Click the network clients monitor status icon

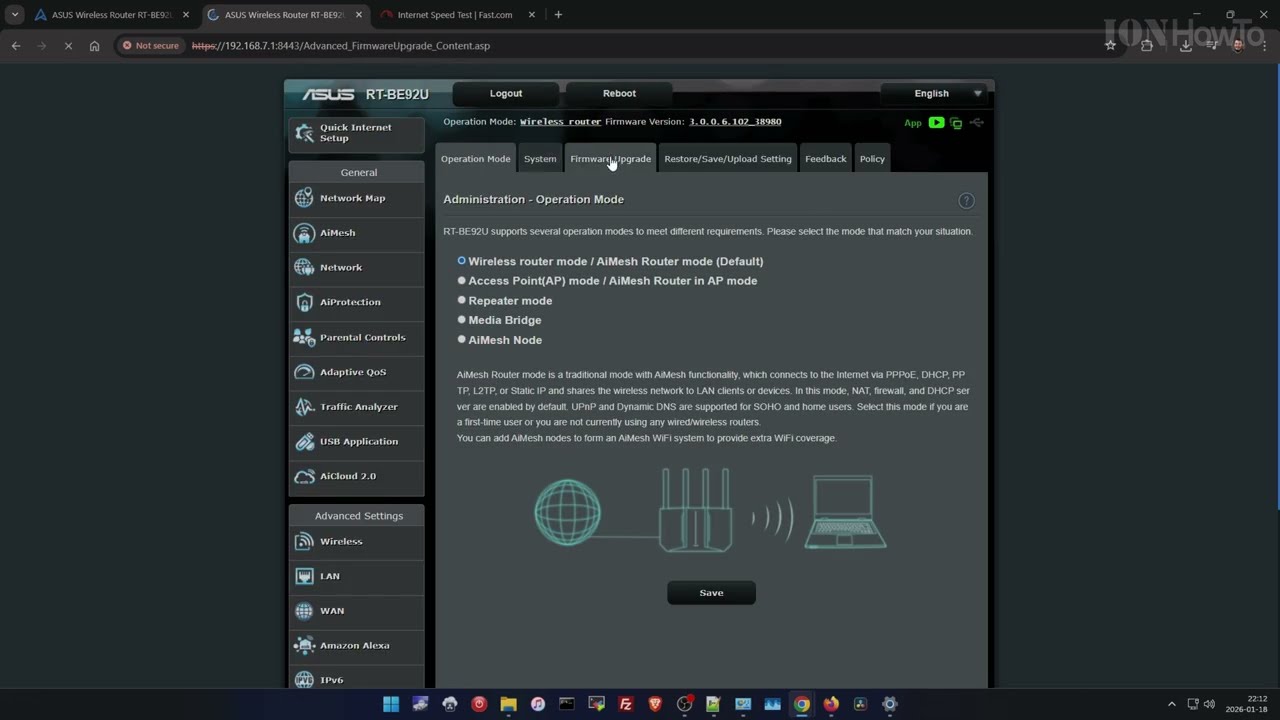956,123
